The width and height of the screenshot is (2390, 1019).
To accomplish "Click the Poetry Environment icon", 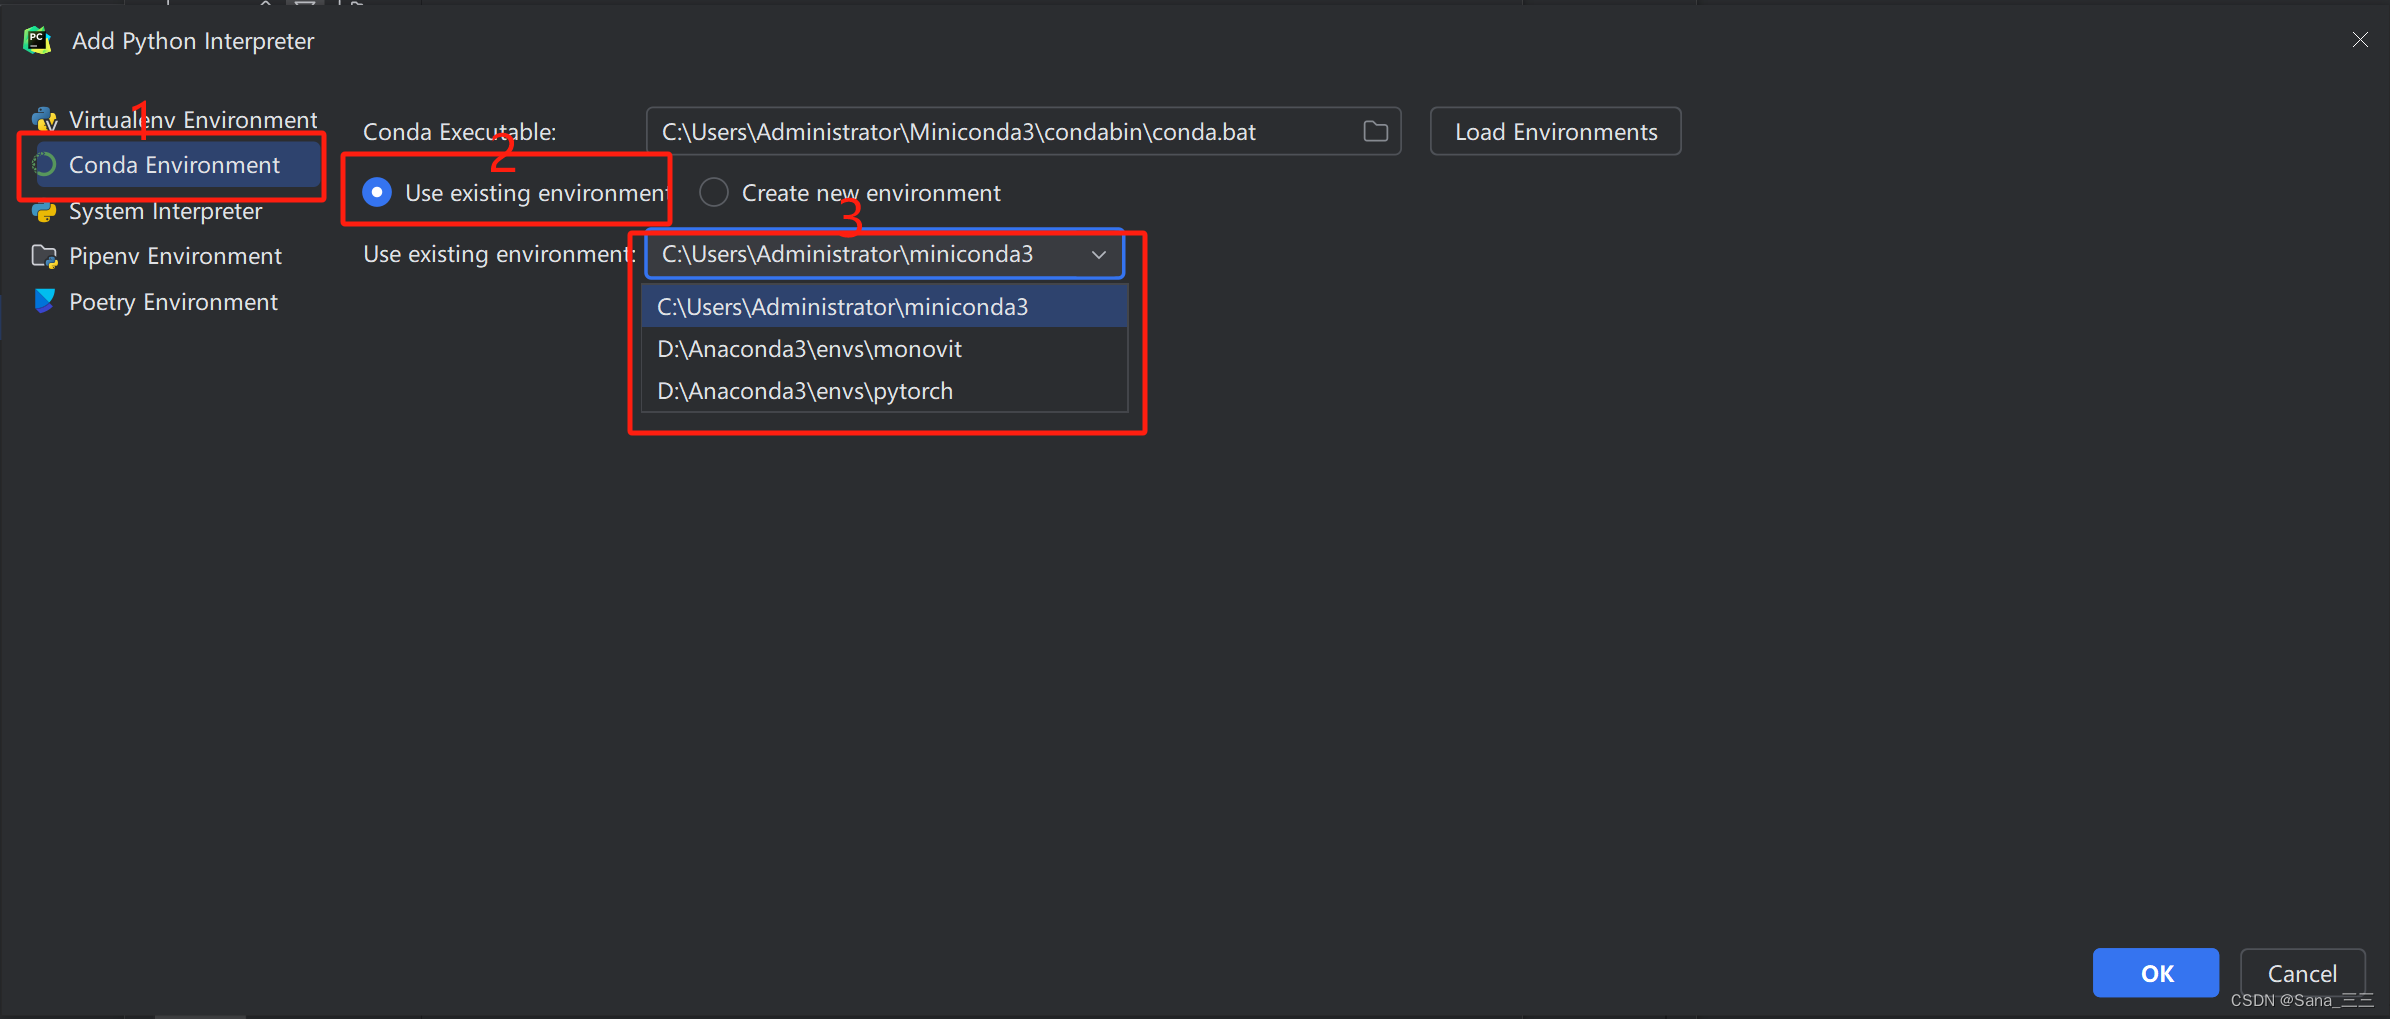I will [x=44, y=301].
